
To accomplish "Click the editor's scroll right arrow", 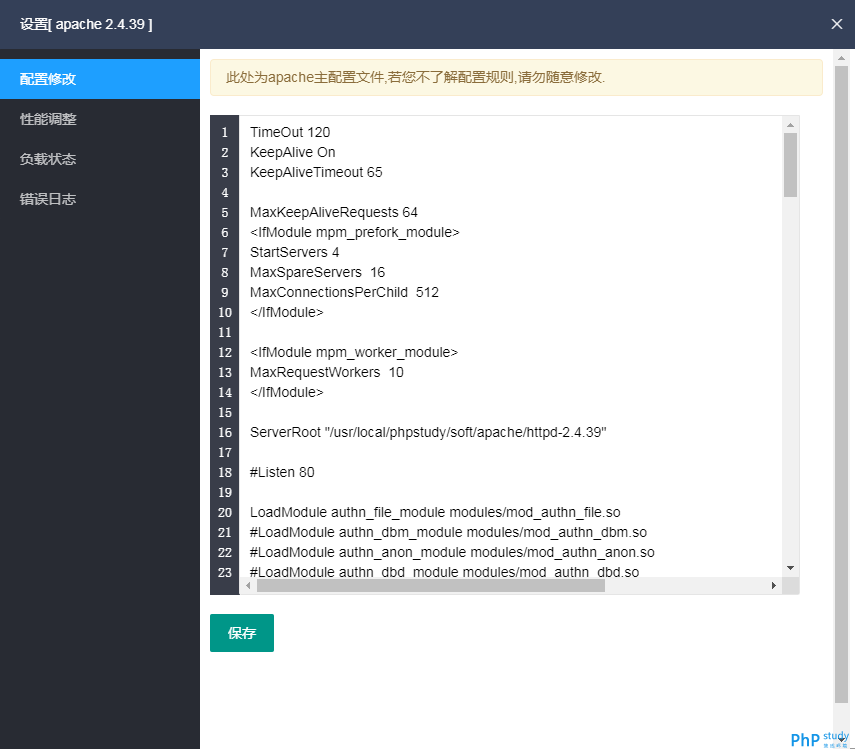I will [773, 586].
